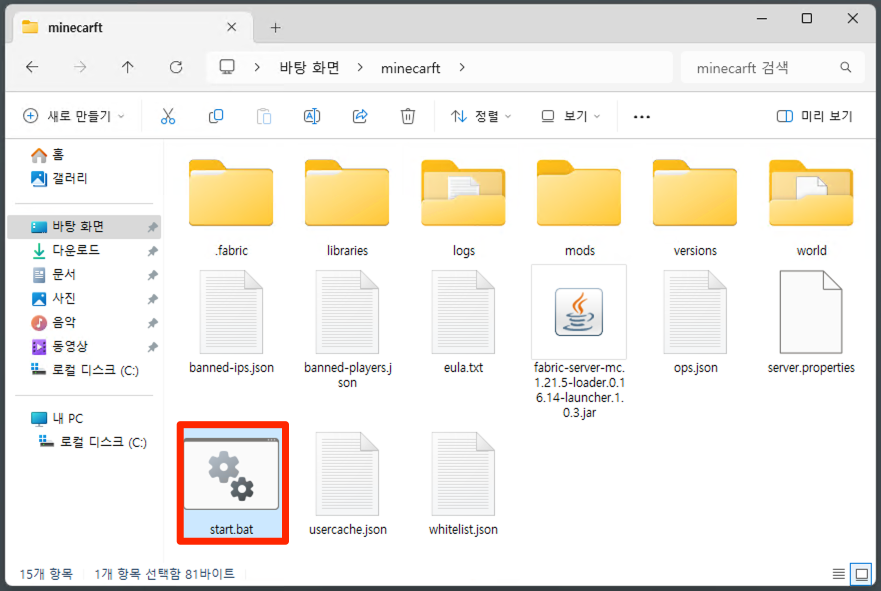This screenshot has height=591, width=881.
Task: Open 내 PC in navigation pane
Action: click(x=57, y=419)
